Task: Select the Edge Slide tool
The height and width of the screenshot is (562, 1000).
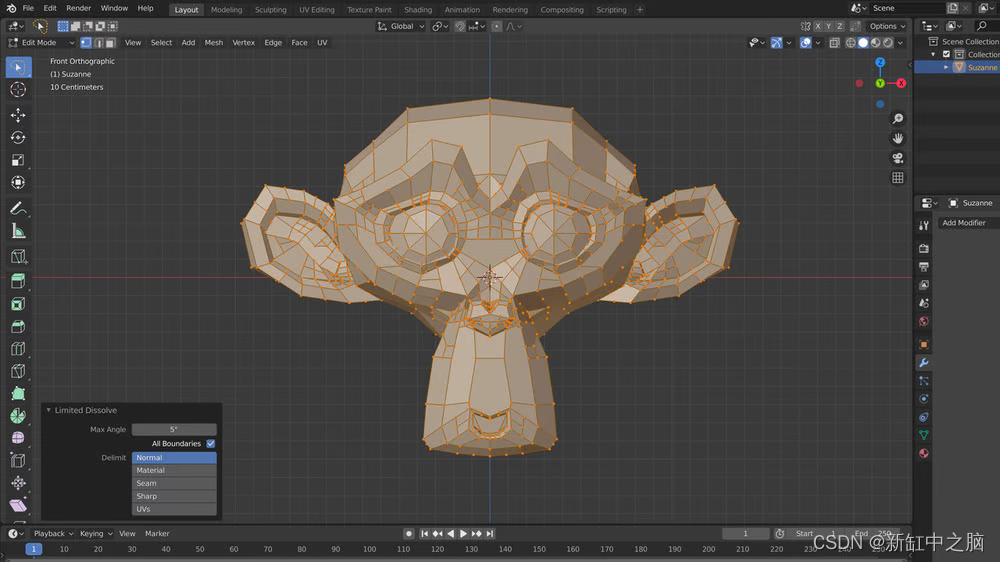Action: 18,460
